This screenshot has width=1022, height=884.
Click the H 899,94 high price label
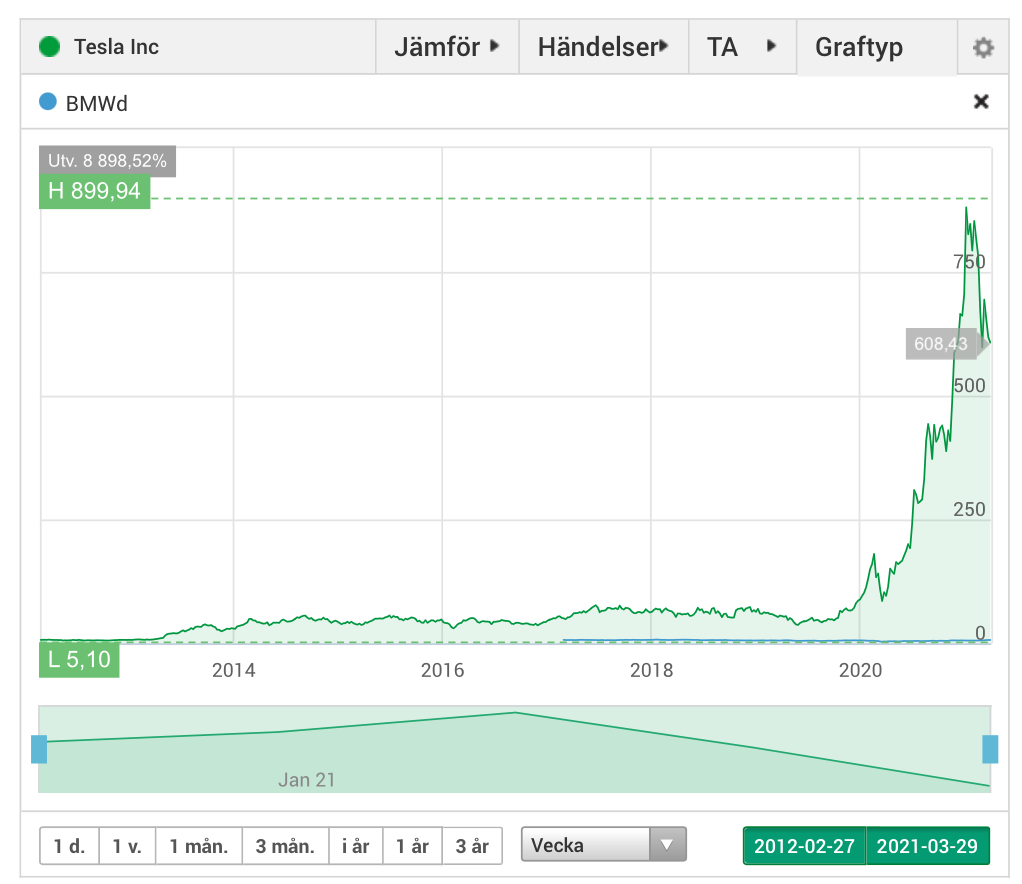[x=95, y=191]
